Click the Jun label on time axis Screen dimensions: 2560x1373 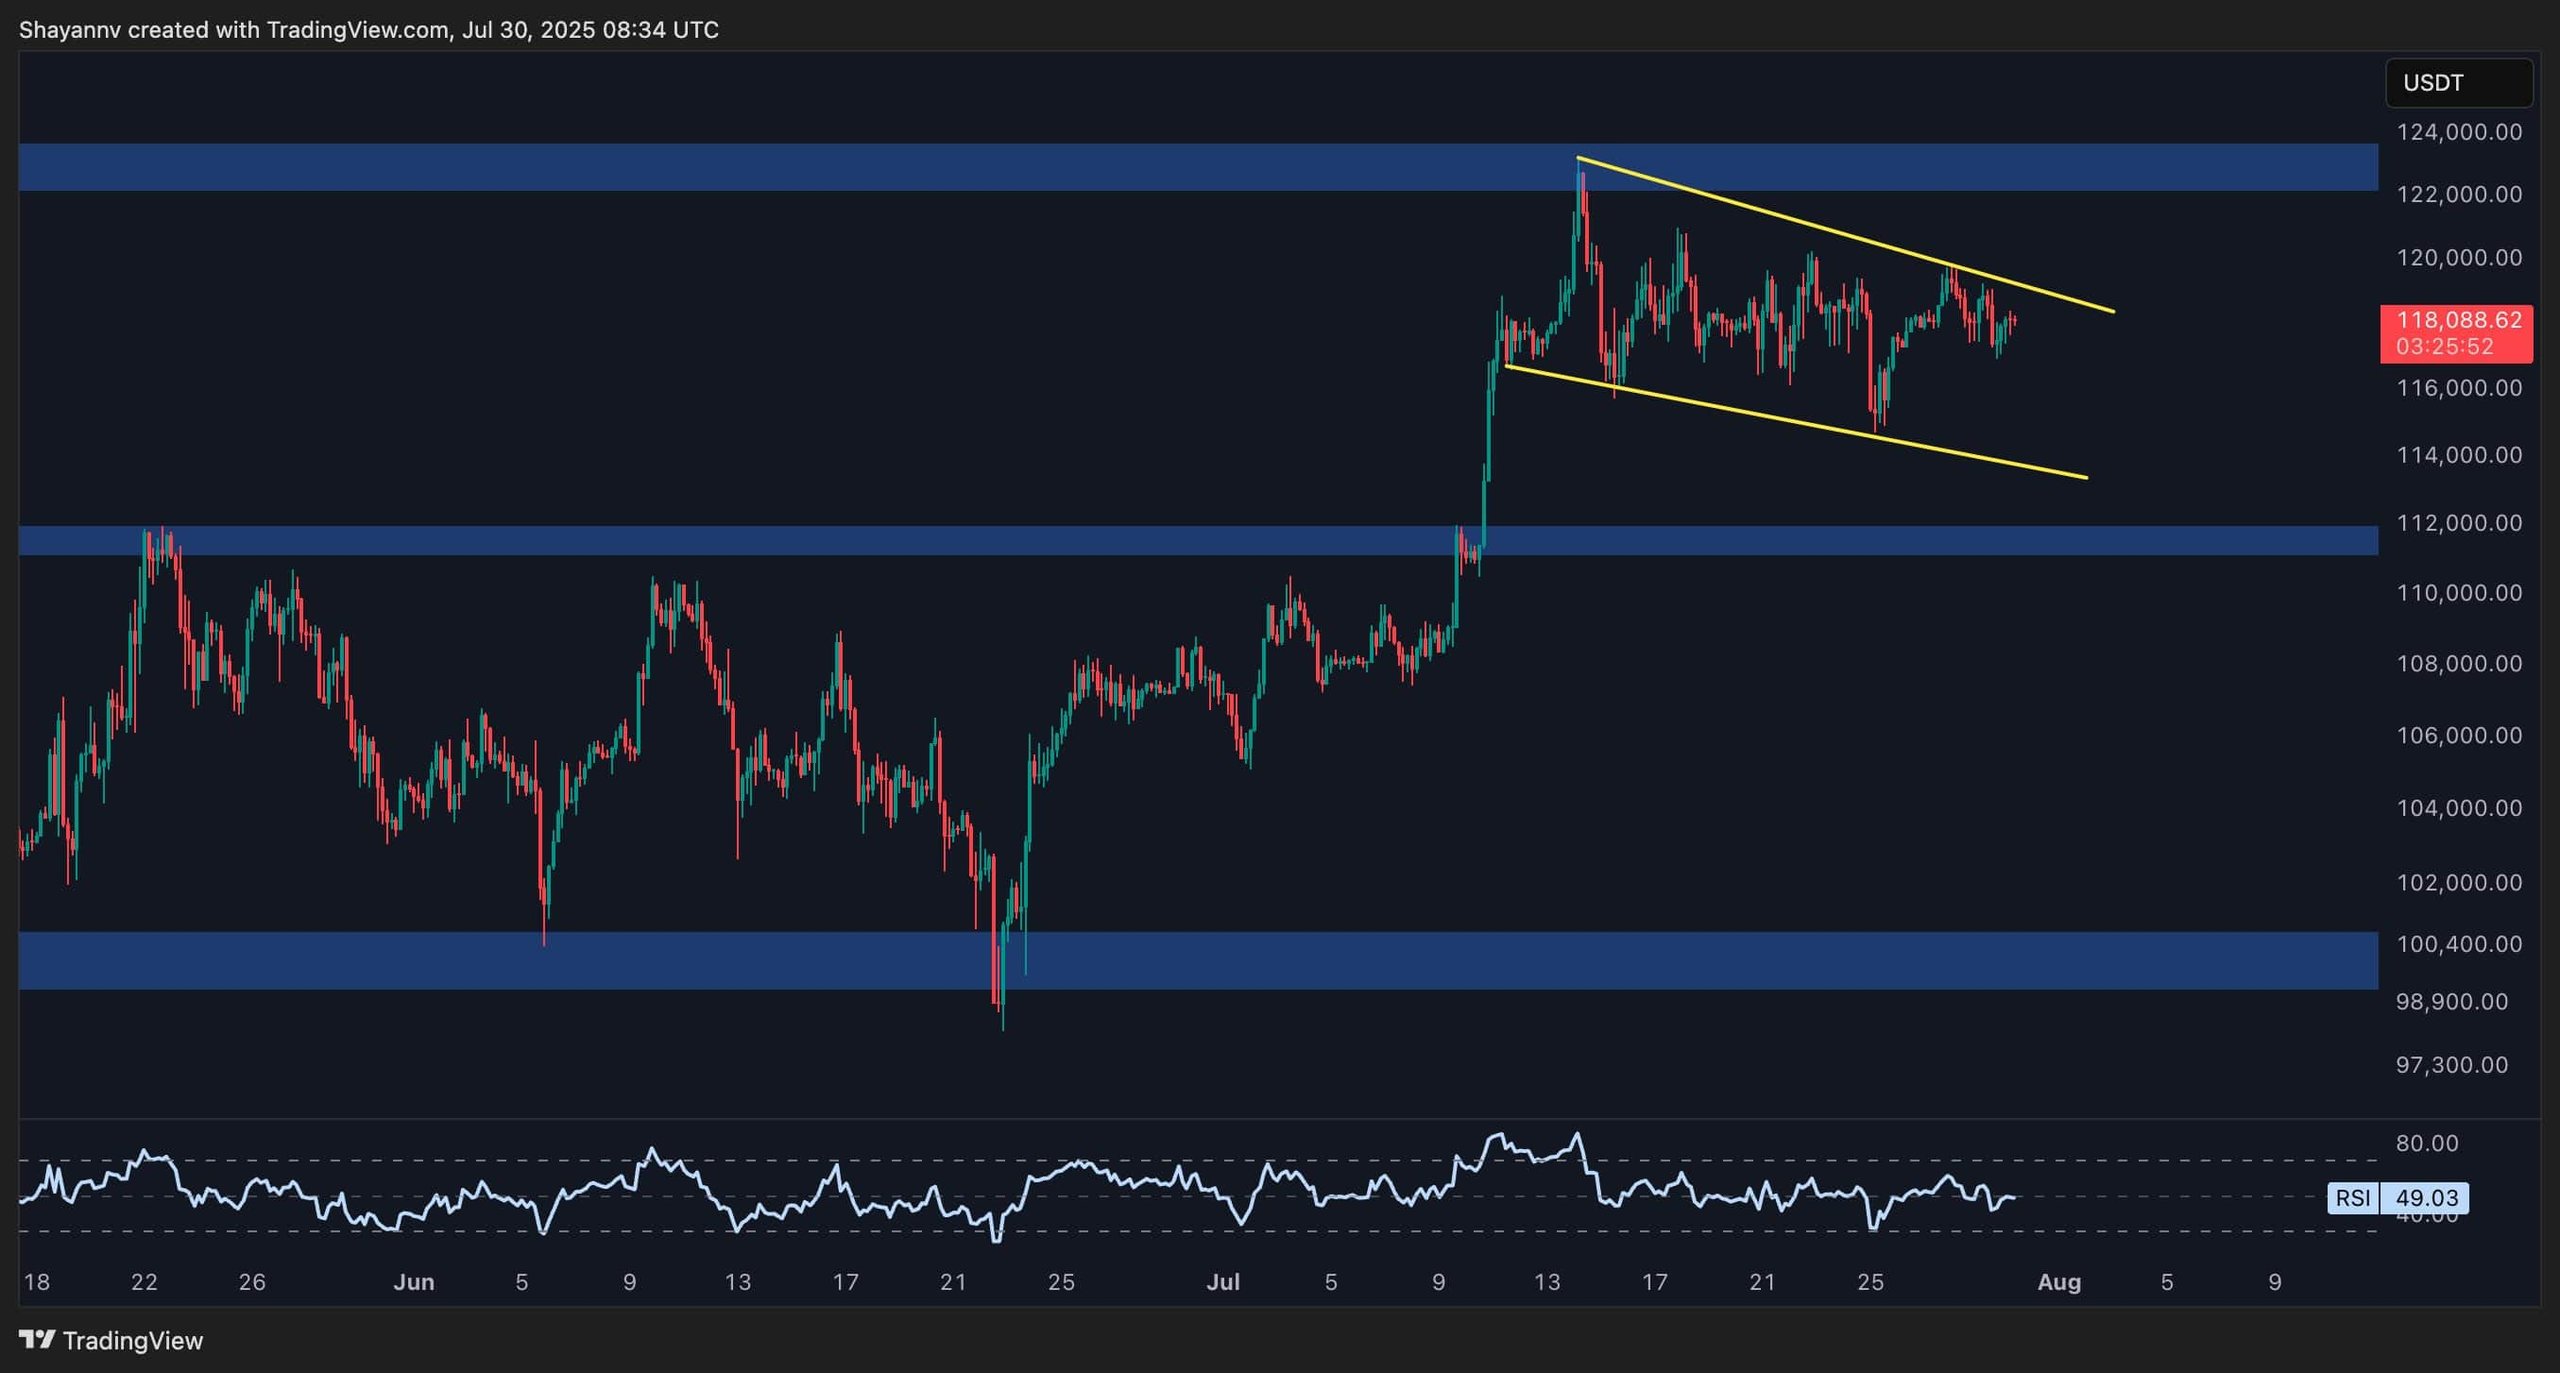413,1282
